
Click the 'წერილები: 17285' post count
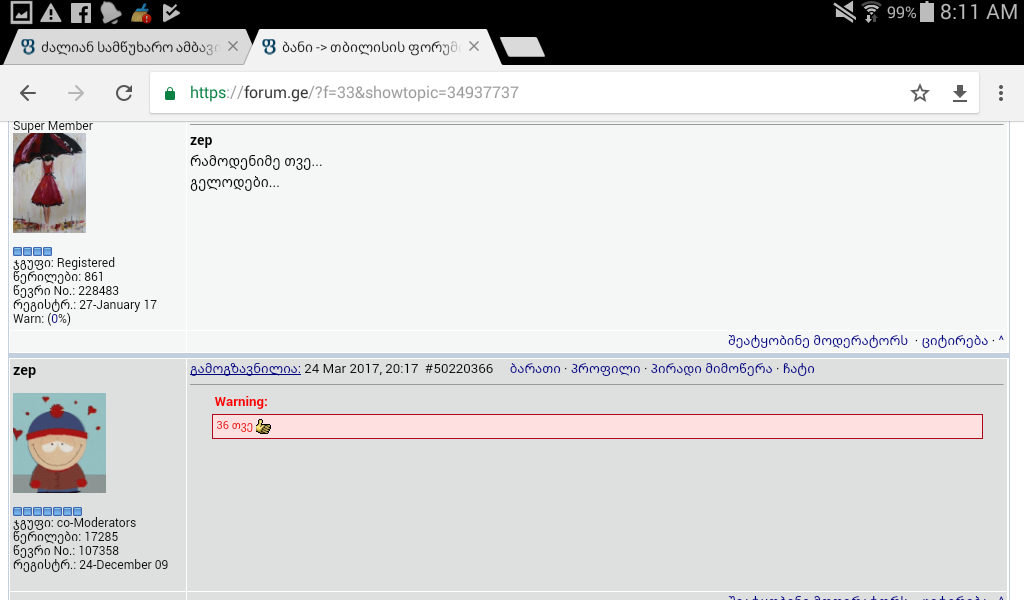pyautogui.click(x=65, y=537)
